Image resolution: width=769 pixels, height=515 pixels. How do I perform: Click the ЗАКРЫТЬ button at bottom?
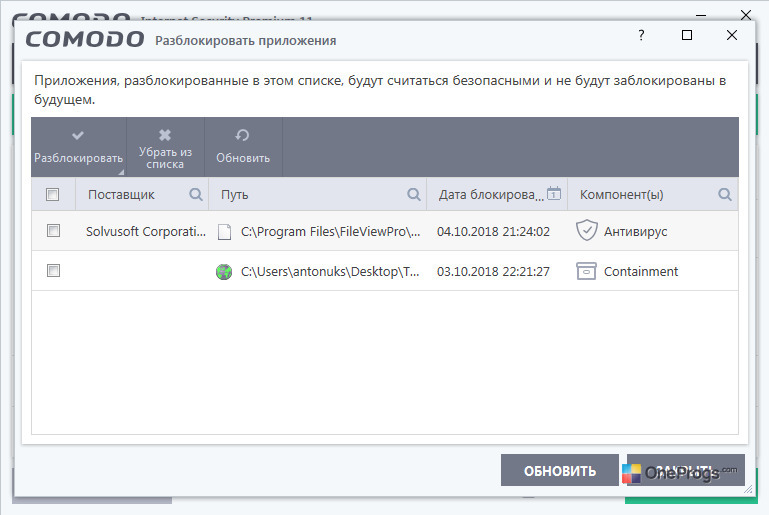tap(686, 470)
